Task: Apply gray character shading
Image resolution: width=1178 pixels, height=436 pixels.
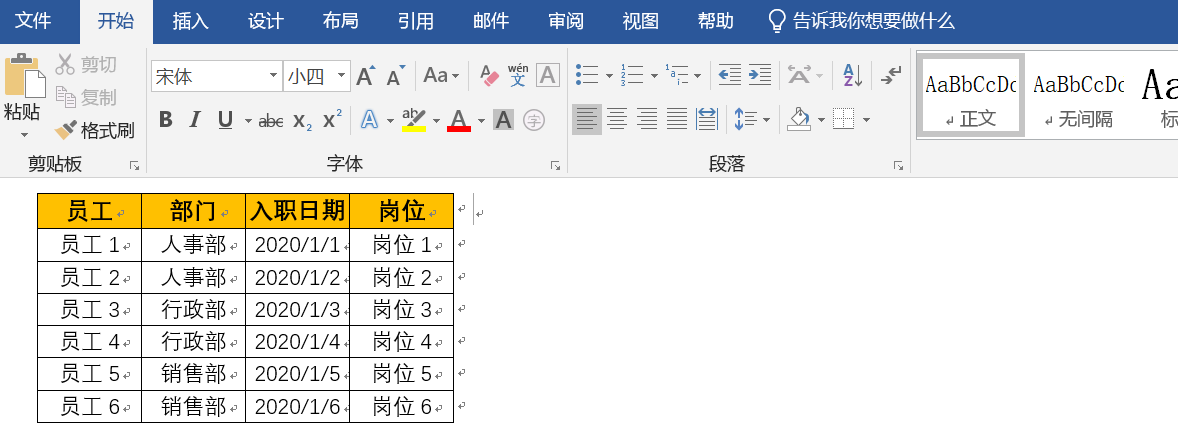Action: [503, 120]
